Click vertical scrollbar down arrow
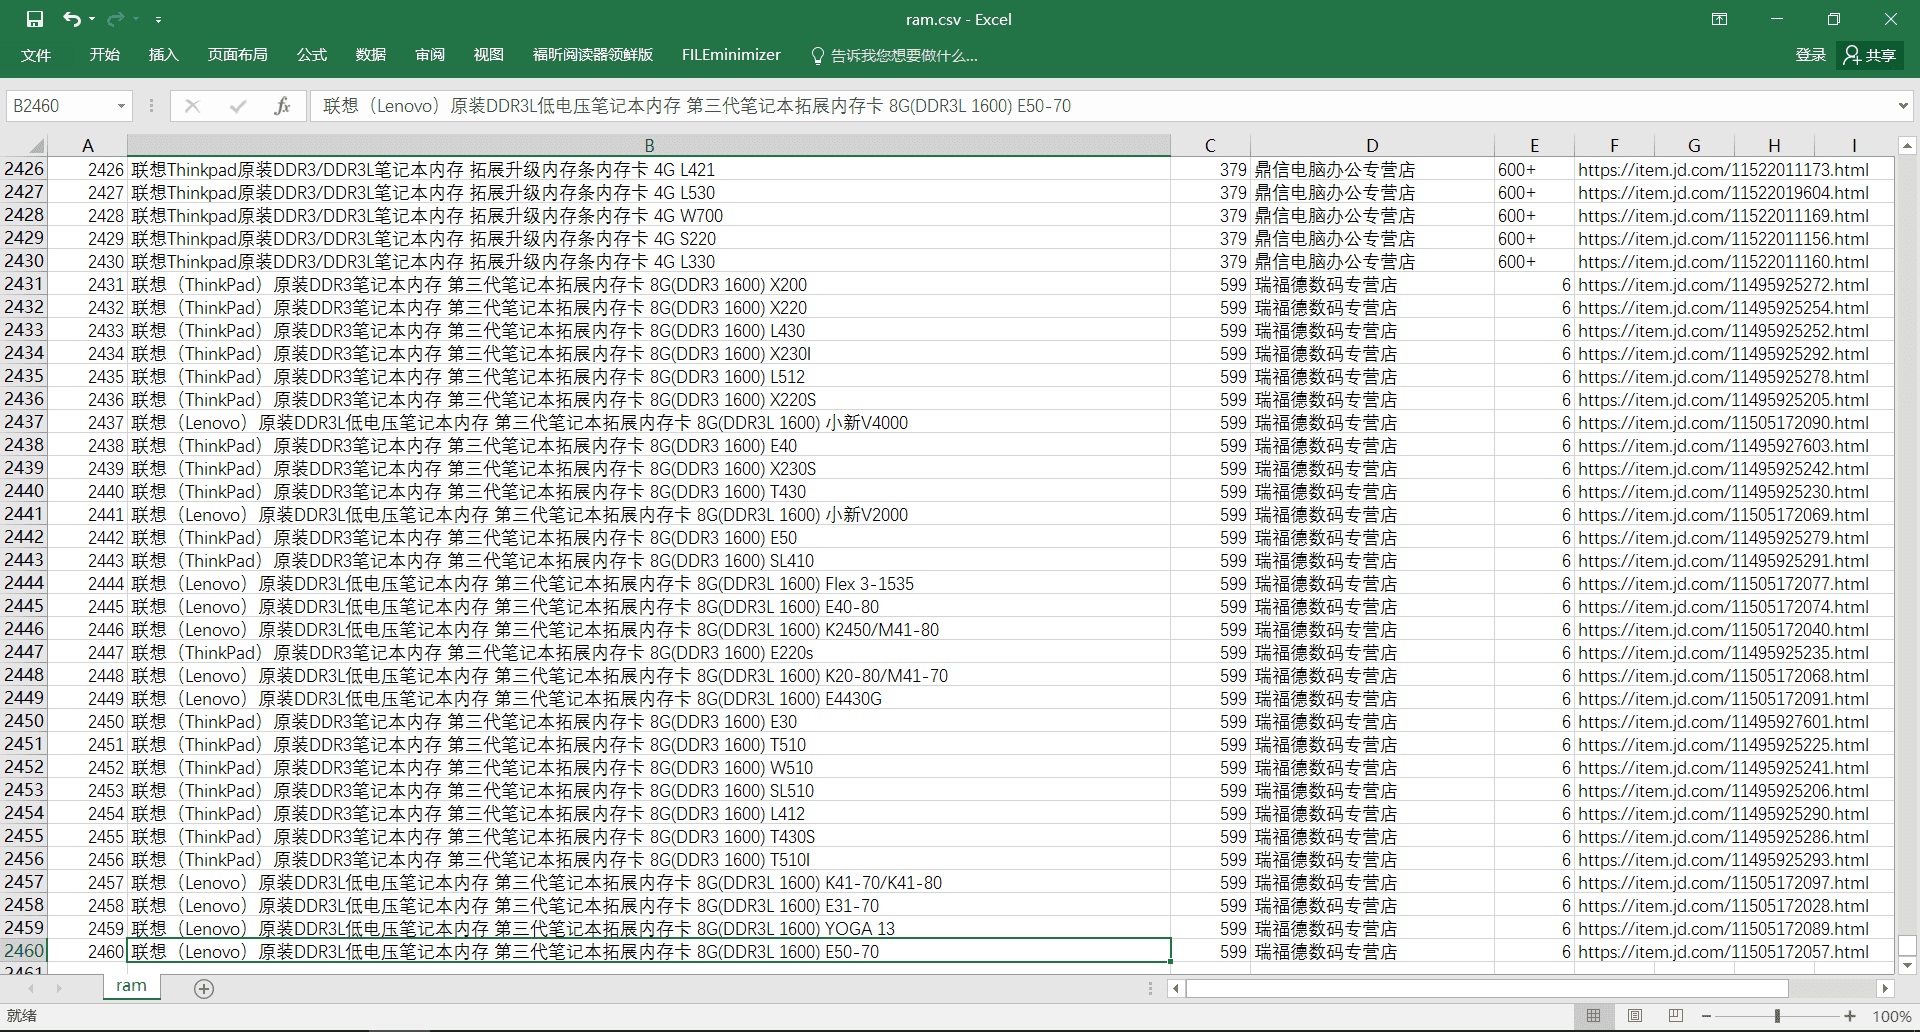The image size is (1920, 1032). (1907, 965)
